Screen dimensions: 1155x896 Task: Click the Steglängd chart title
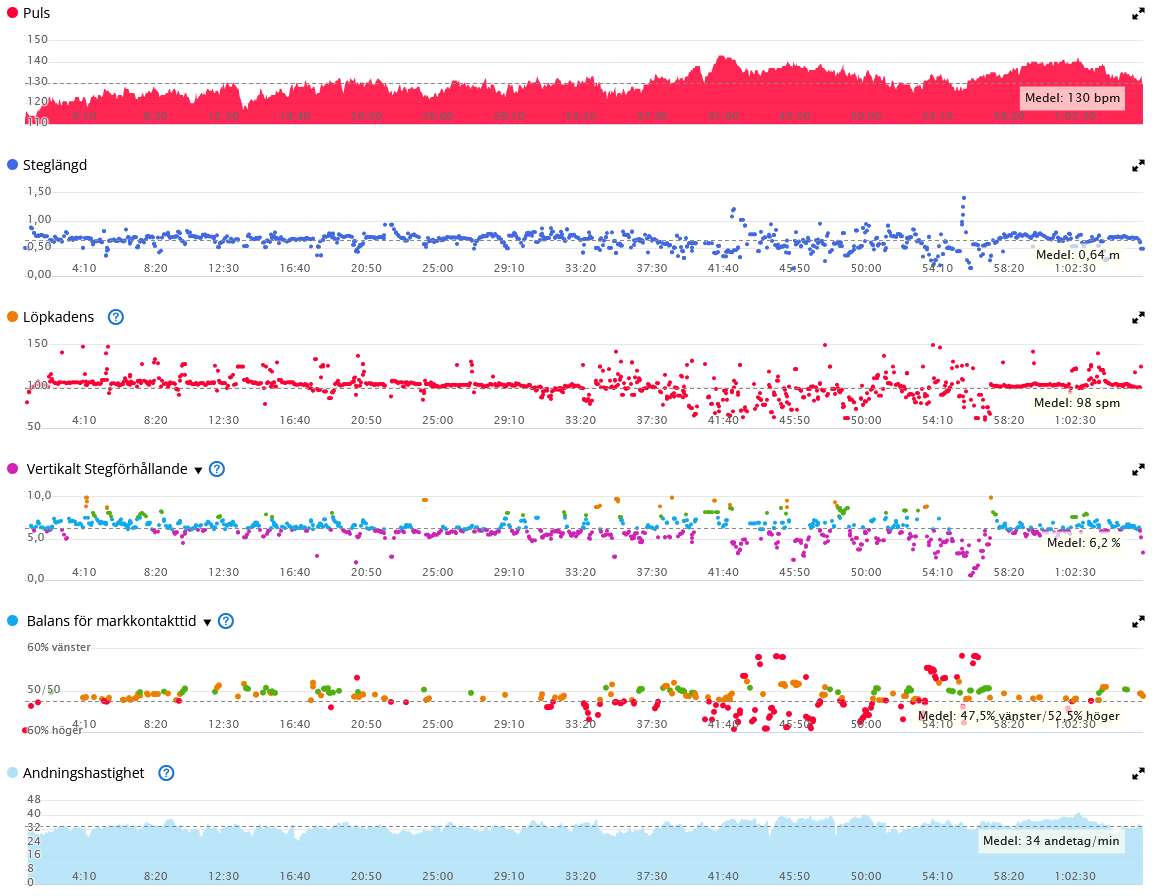[x=55, y=165]
